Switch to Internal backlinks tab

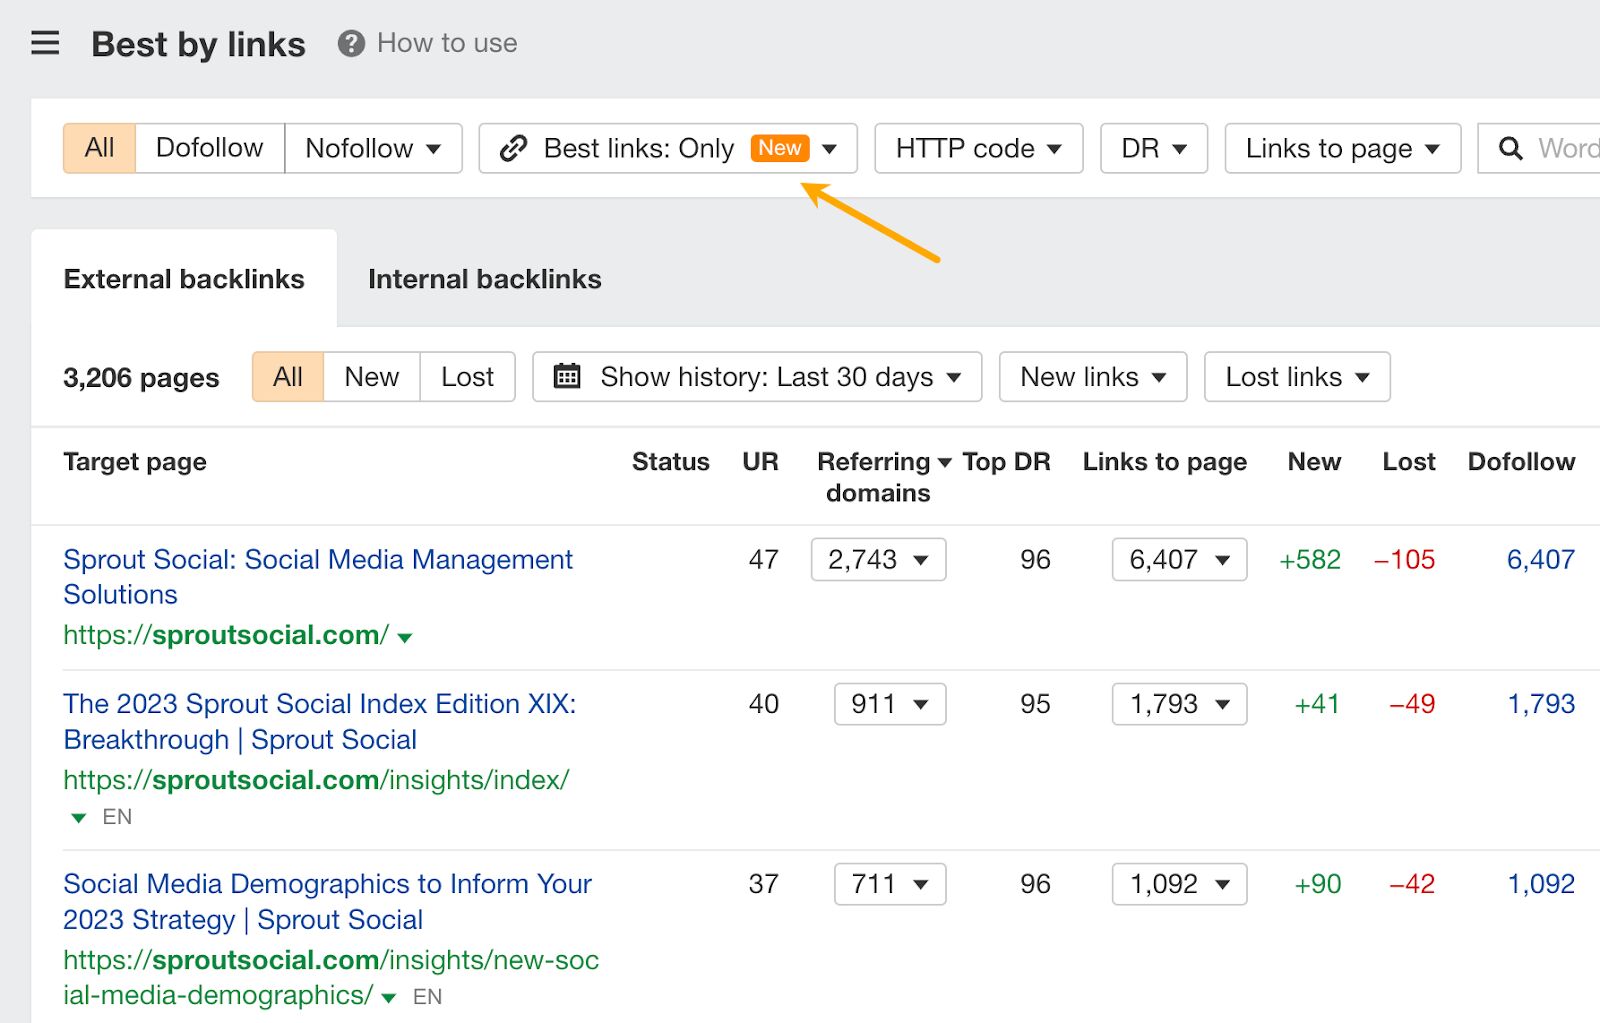click(x=484, y=278)
